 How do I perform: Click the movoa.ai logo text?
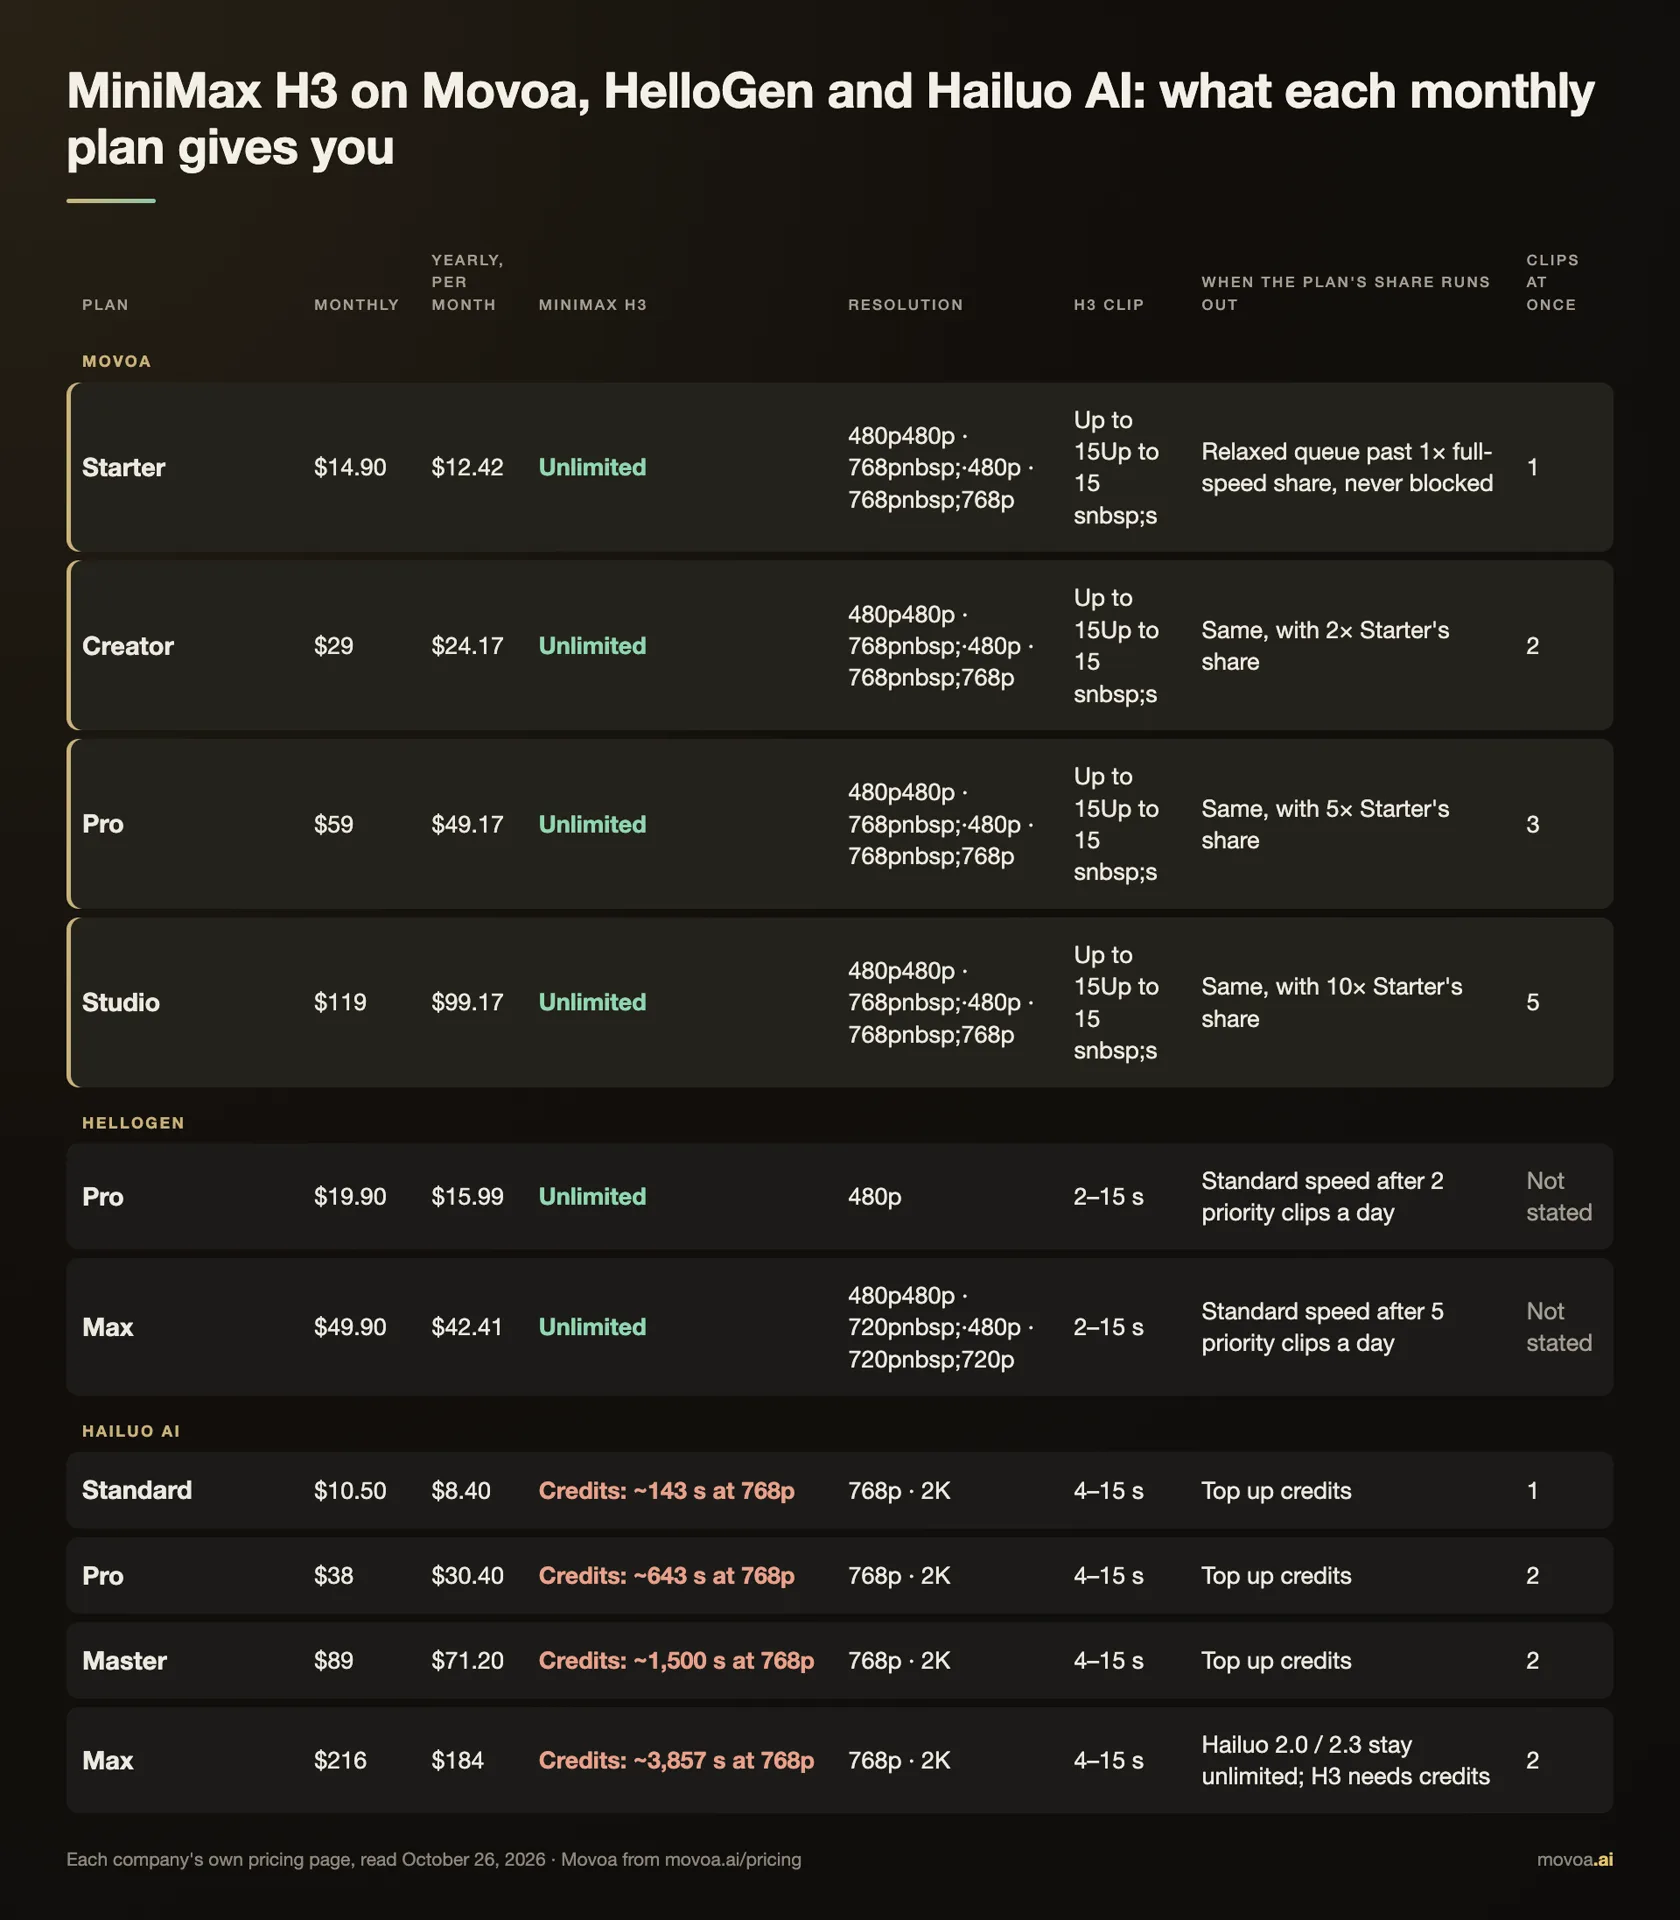1574,1859
